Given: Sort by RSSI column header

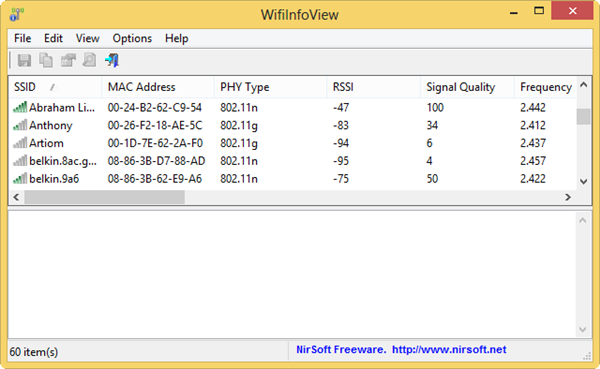Looking at the screenshot, I should pyautogui.click(x=373, y=87).
